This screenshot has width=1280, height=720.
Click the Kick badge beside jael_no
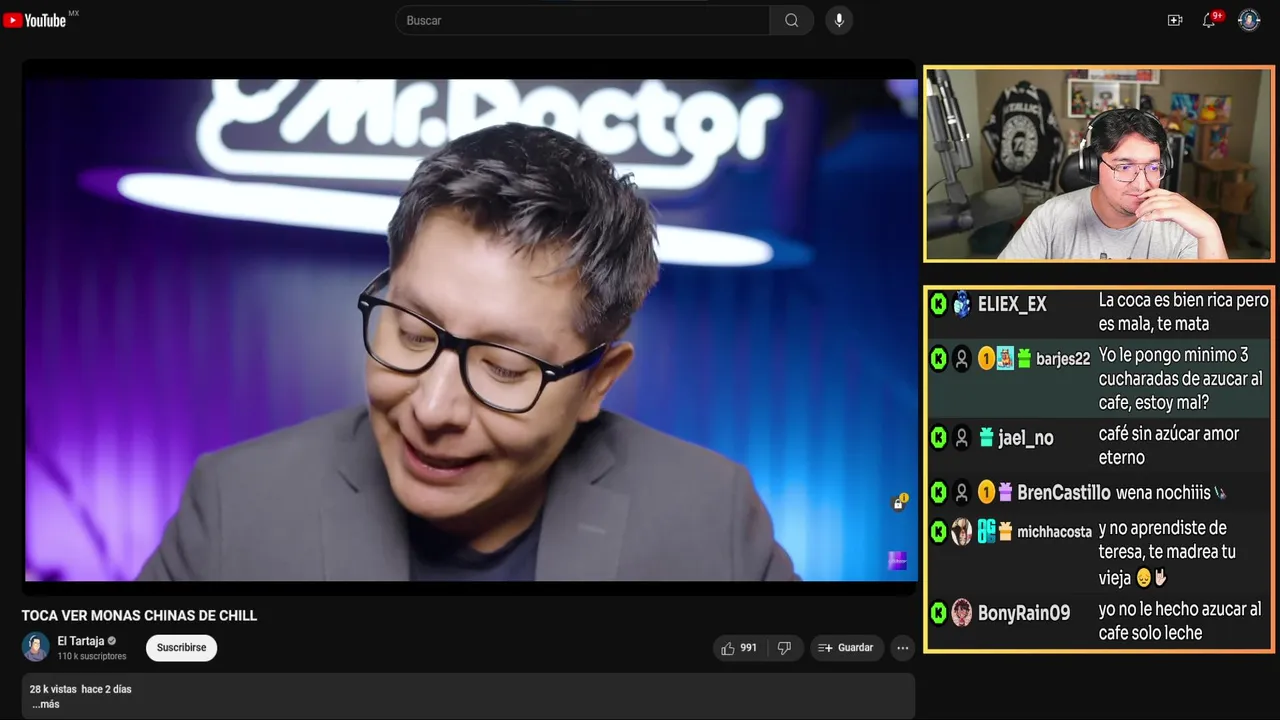click(x=938, y=438)
